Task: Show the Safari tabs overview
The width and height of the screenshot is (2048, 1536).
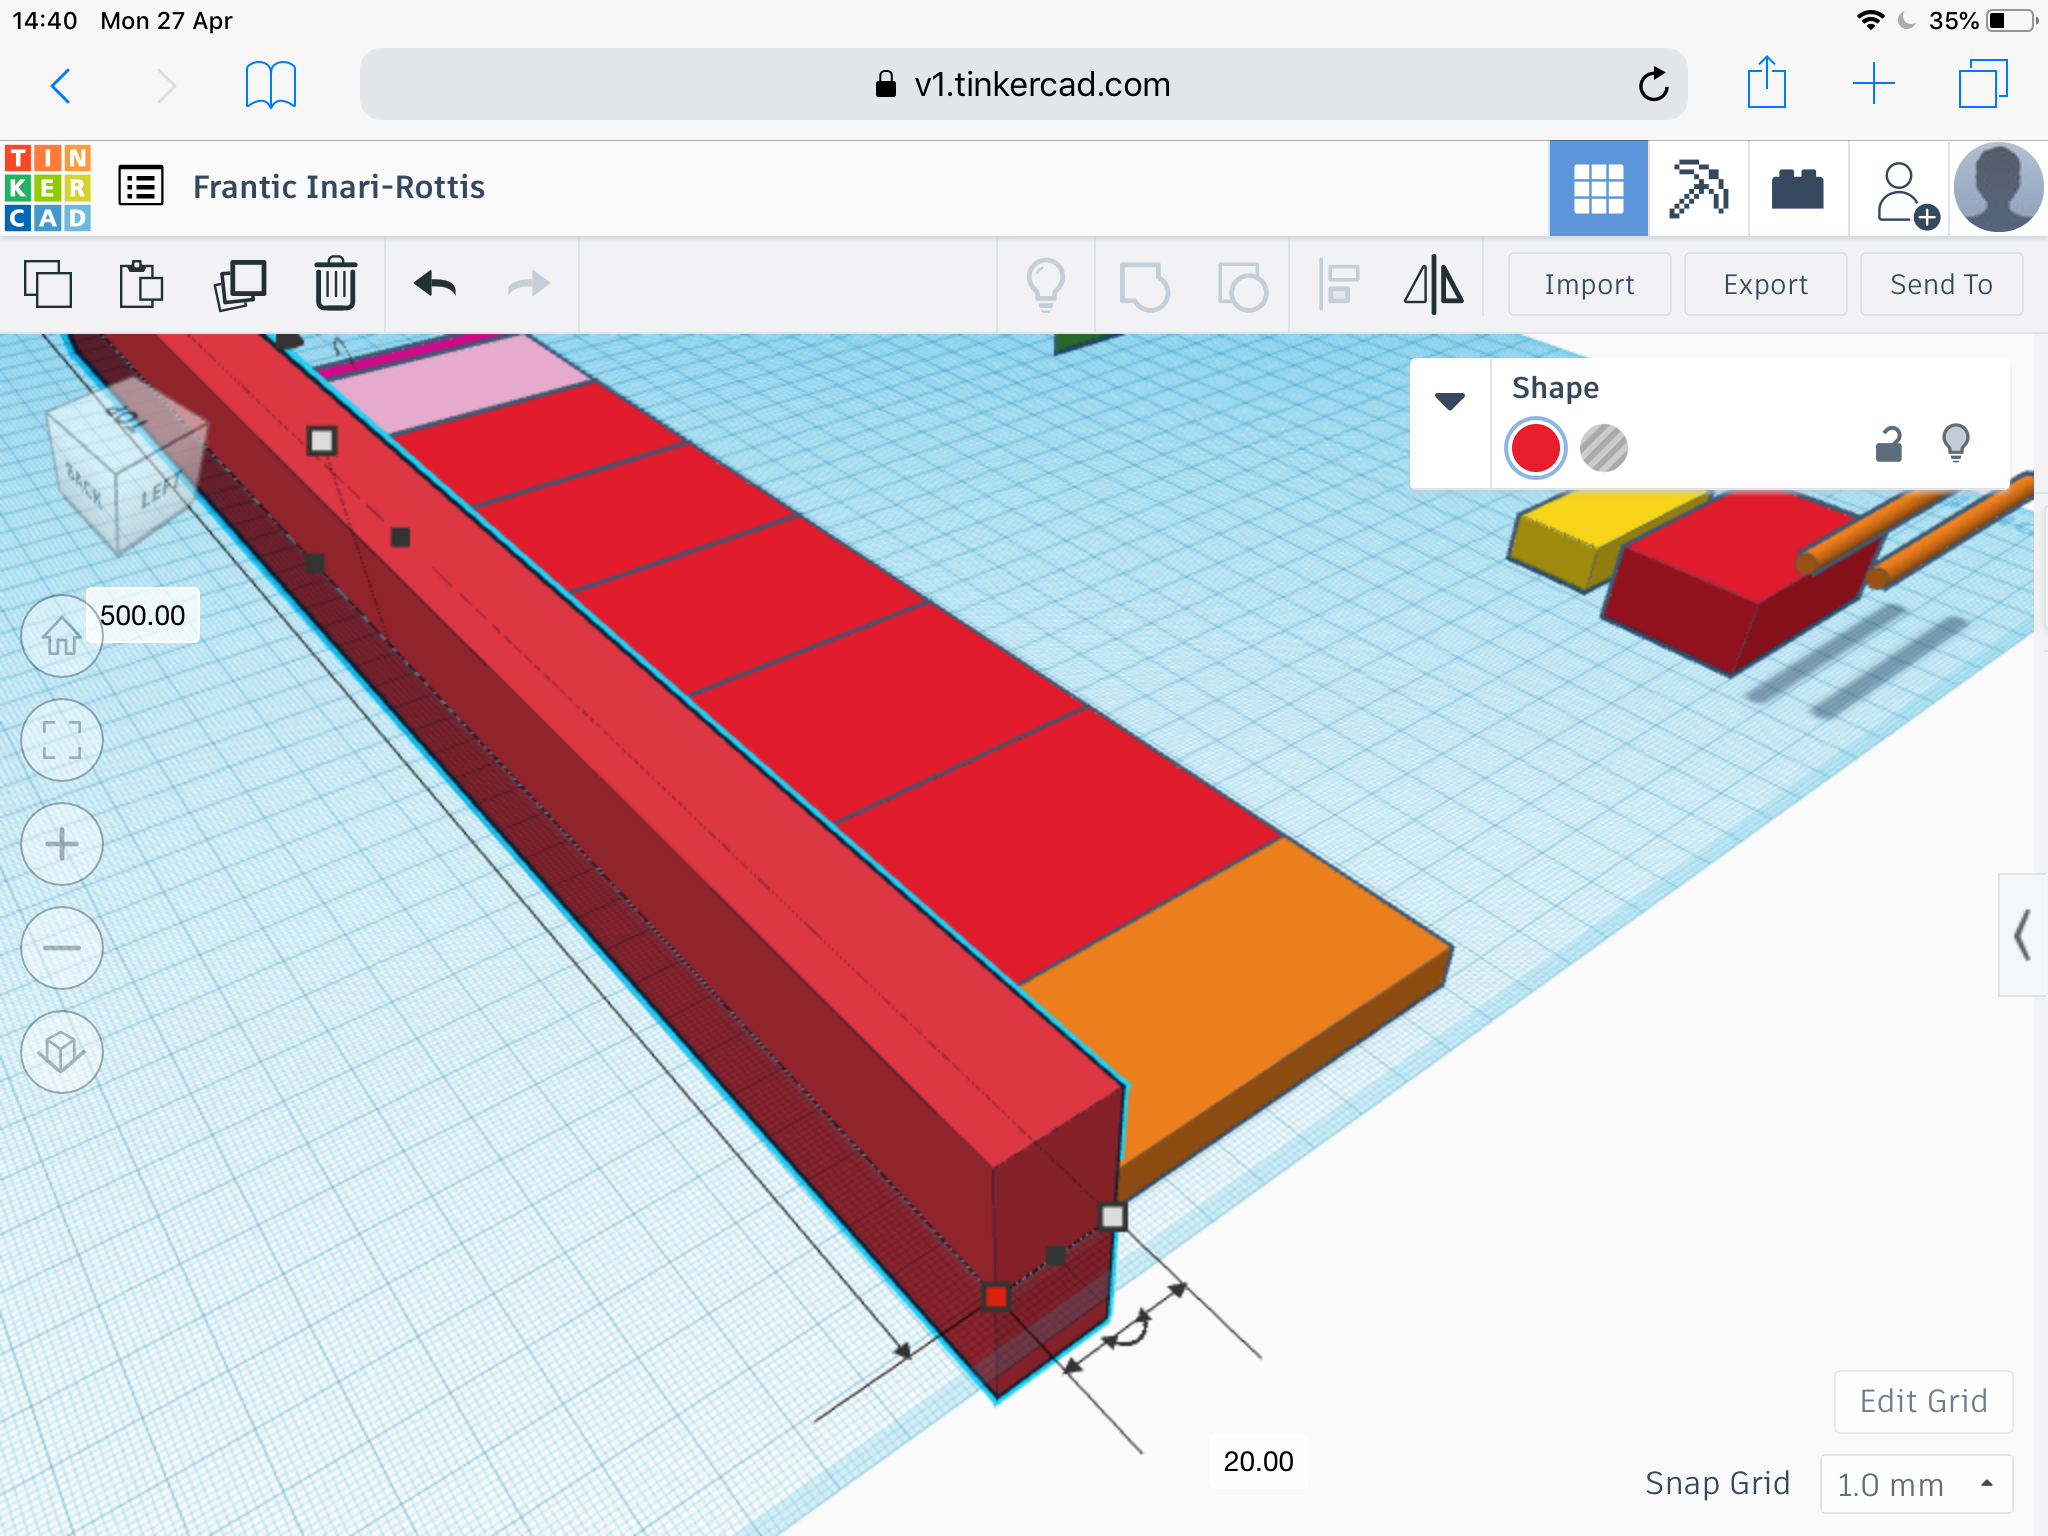Action: click(1983, 84)
